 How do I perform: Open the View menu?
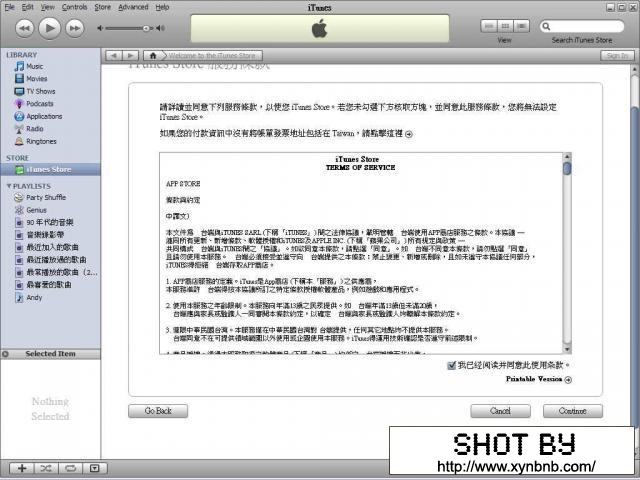47,7
